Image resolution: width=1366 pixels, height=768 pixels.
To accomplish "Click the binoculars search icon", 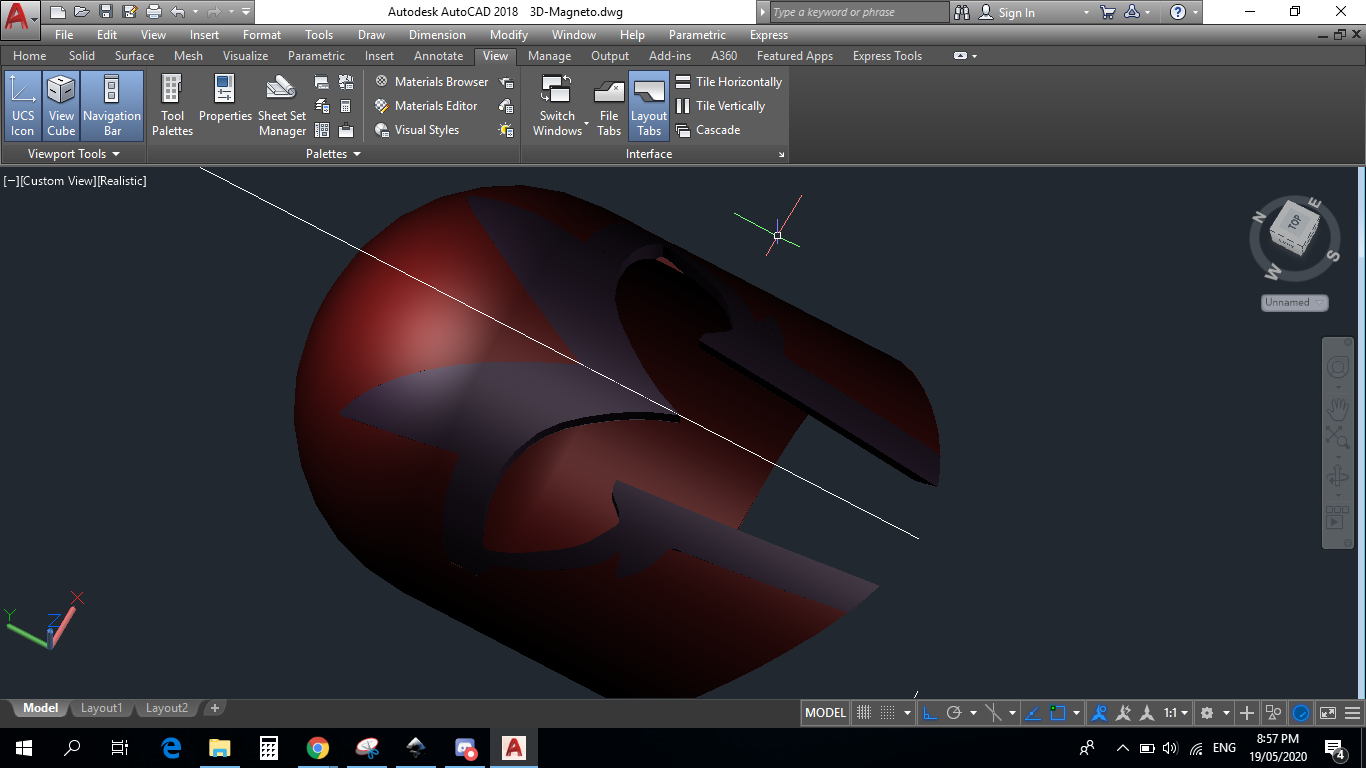I will (x=962, y=12).
